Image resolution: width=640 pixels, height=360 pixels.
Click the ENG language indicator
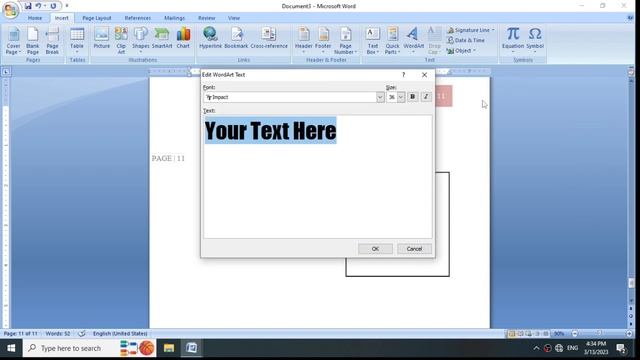tap(572, 348)
